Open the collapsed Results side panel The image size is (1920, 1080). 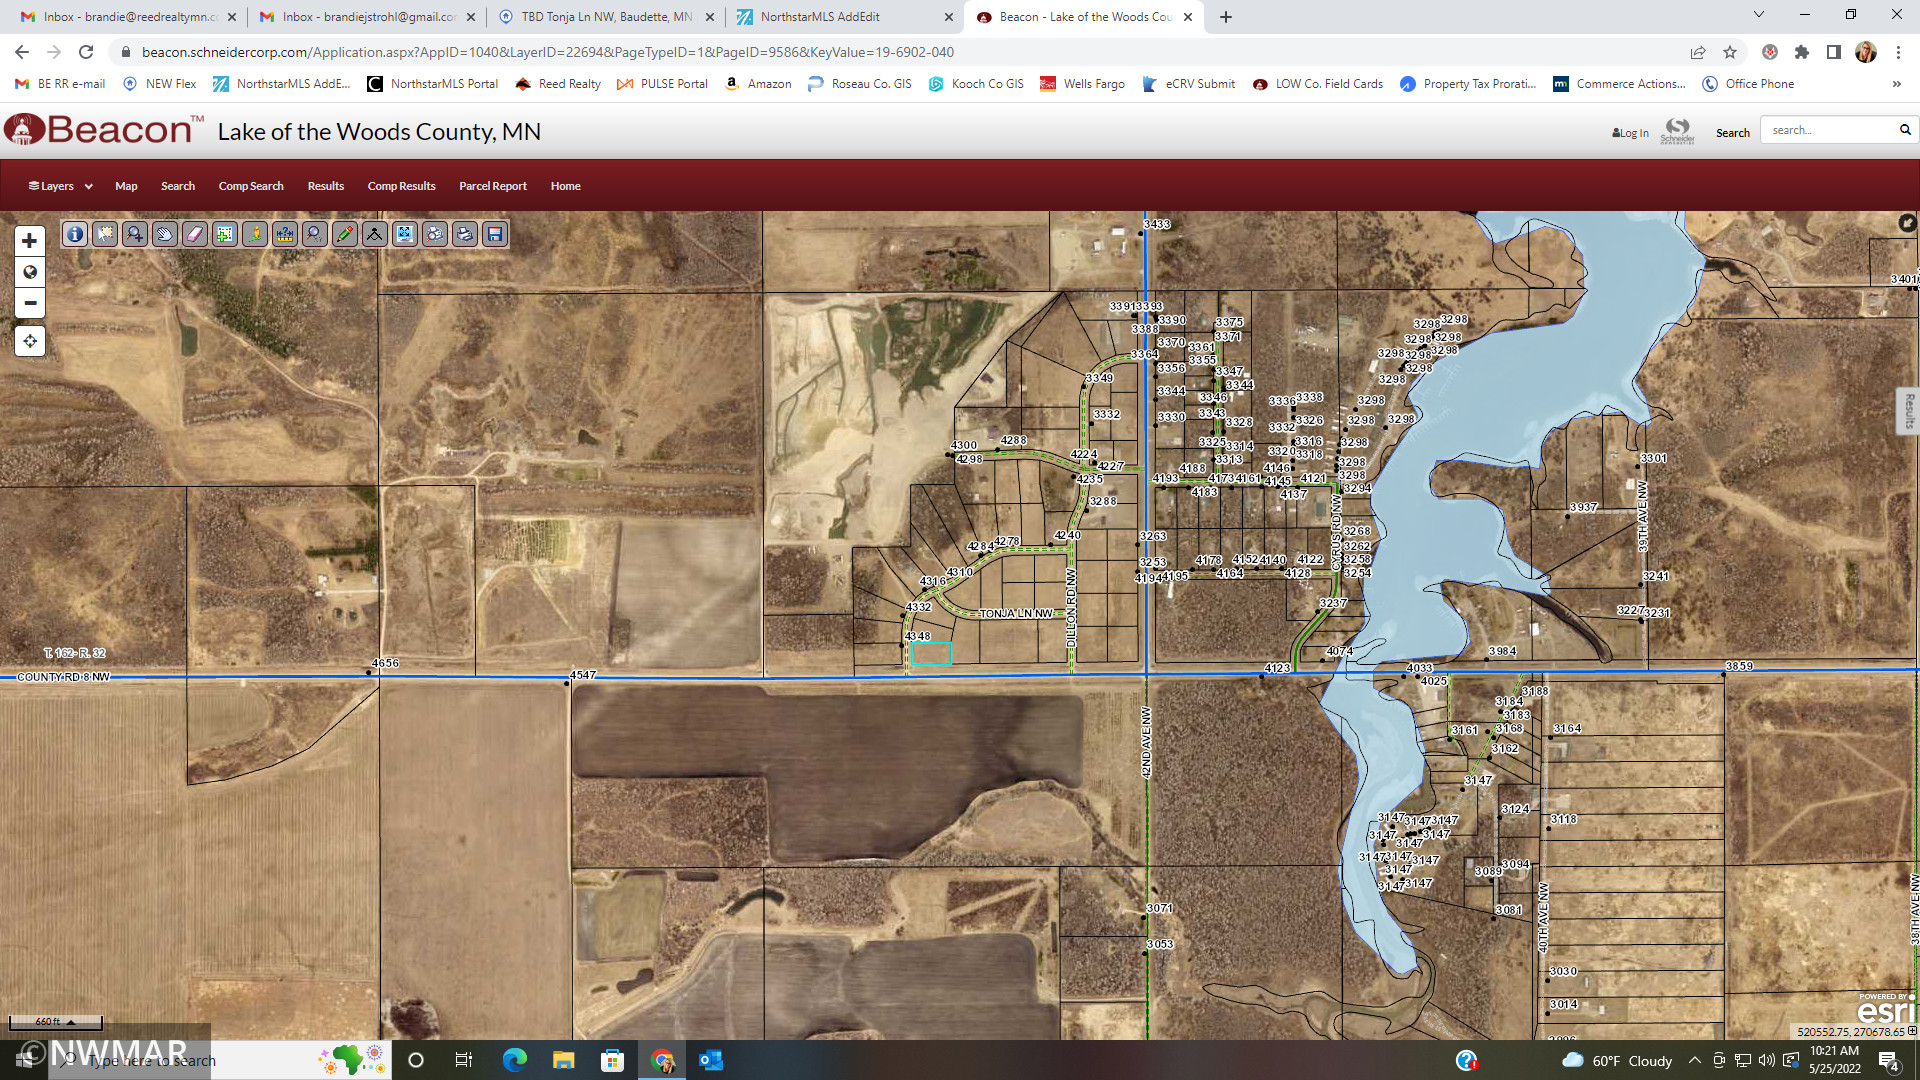point(1908,411)
